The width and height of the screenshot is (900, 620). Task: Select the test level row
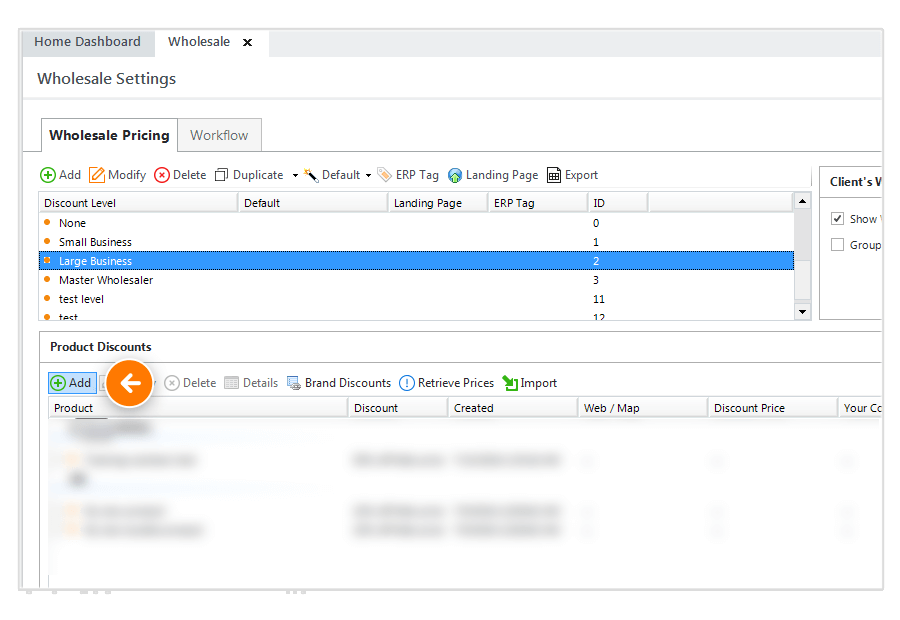click(x=416, y=299)
